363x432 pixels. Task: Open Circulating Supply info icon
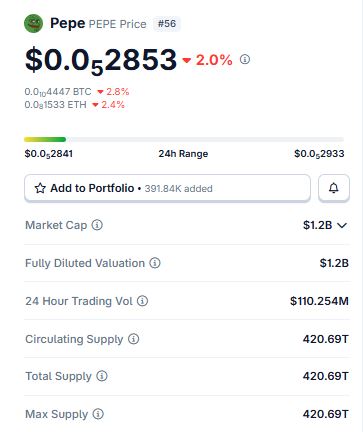133,339
